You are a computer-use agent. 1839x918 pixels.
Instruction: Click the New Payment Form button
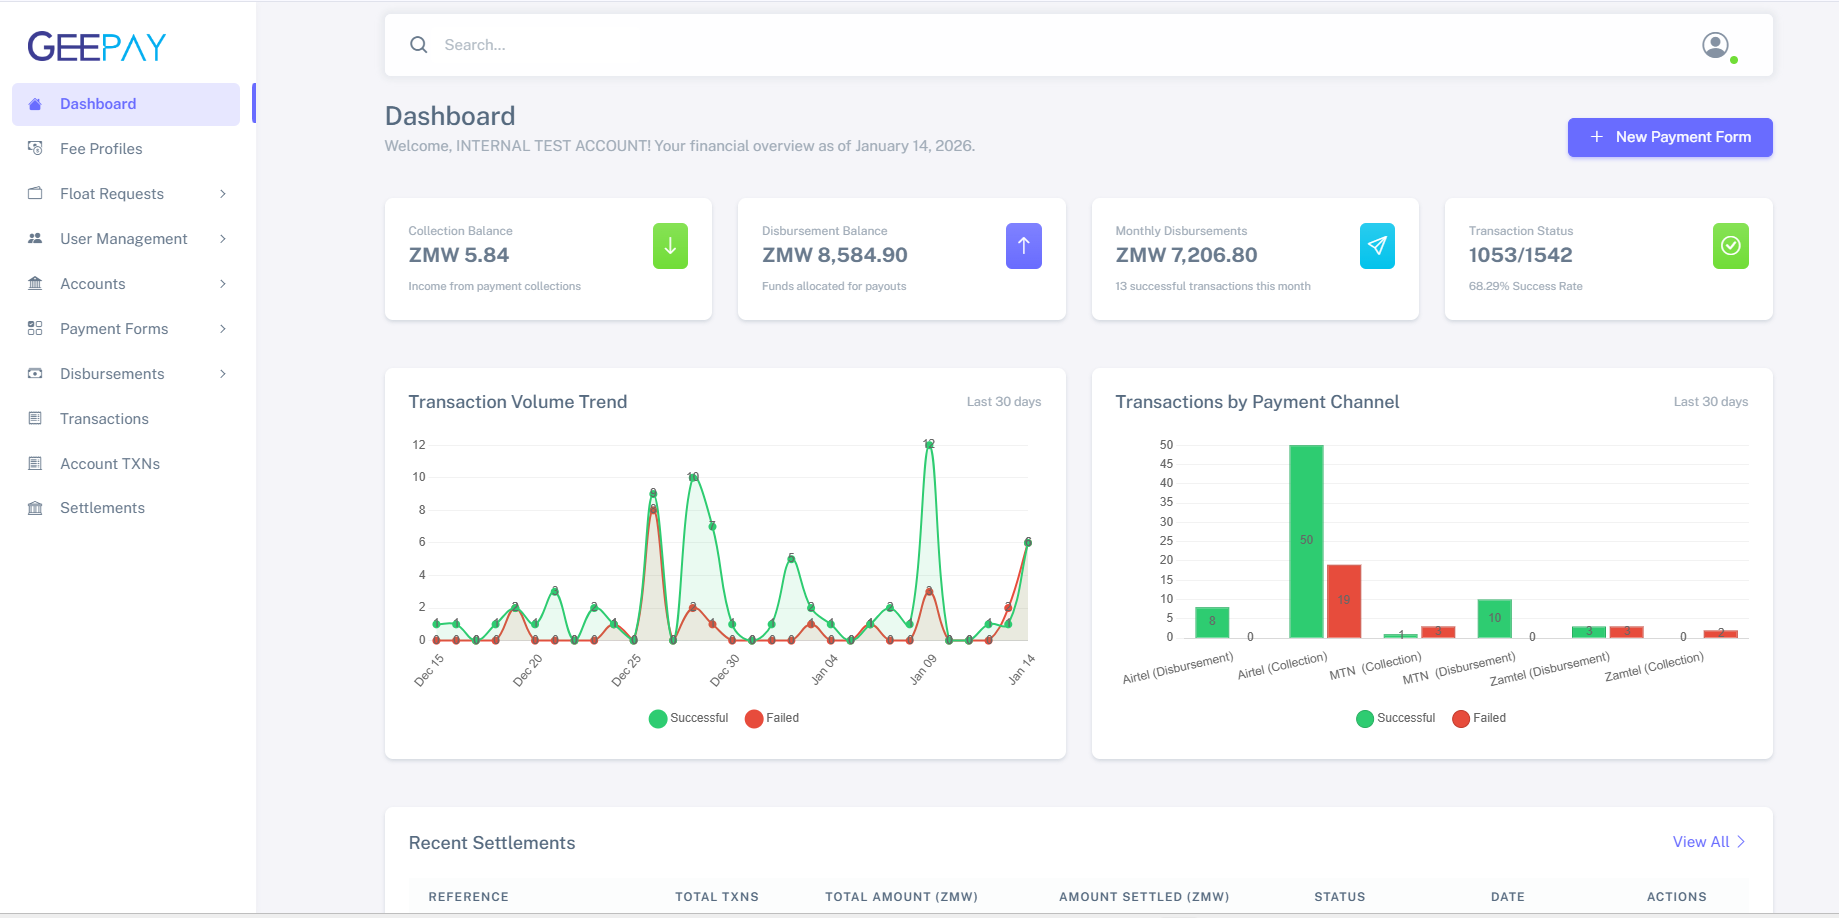[x=1669, y=137]
